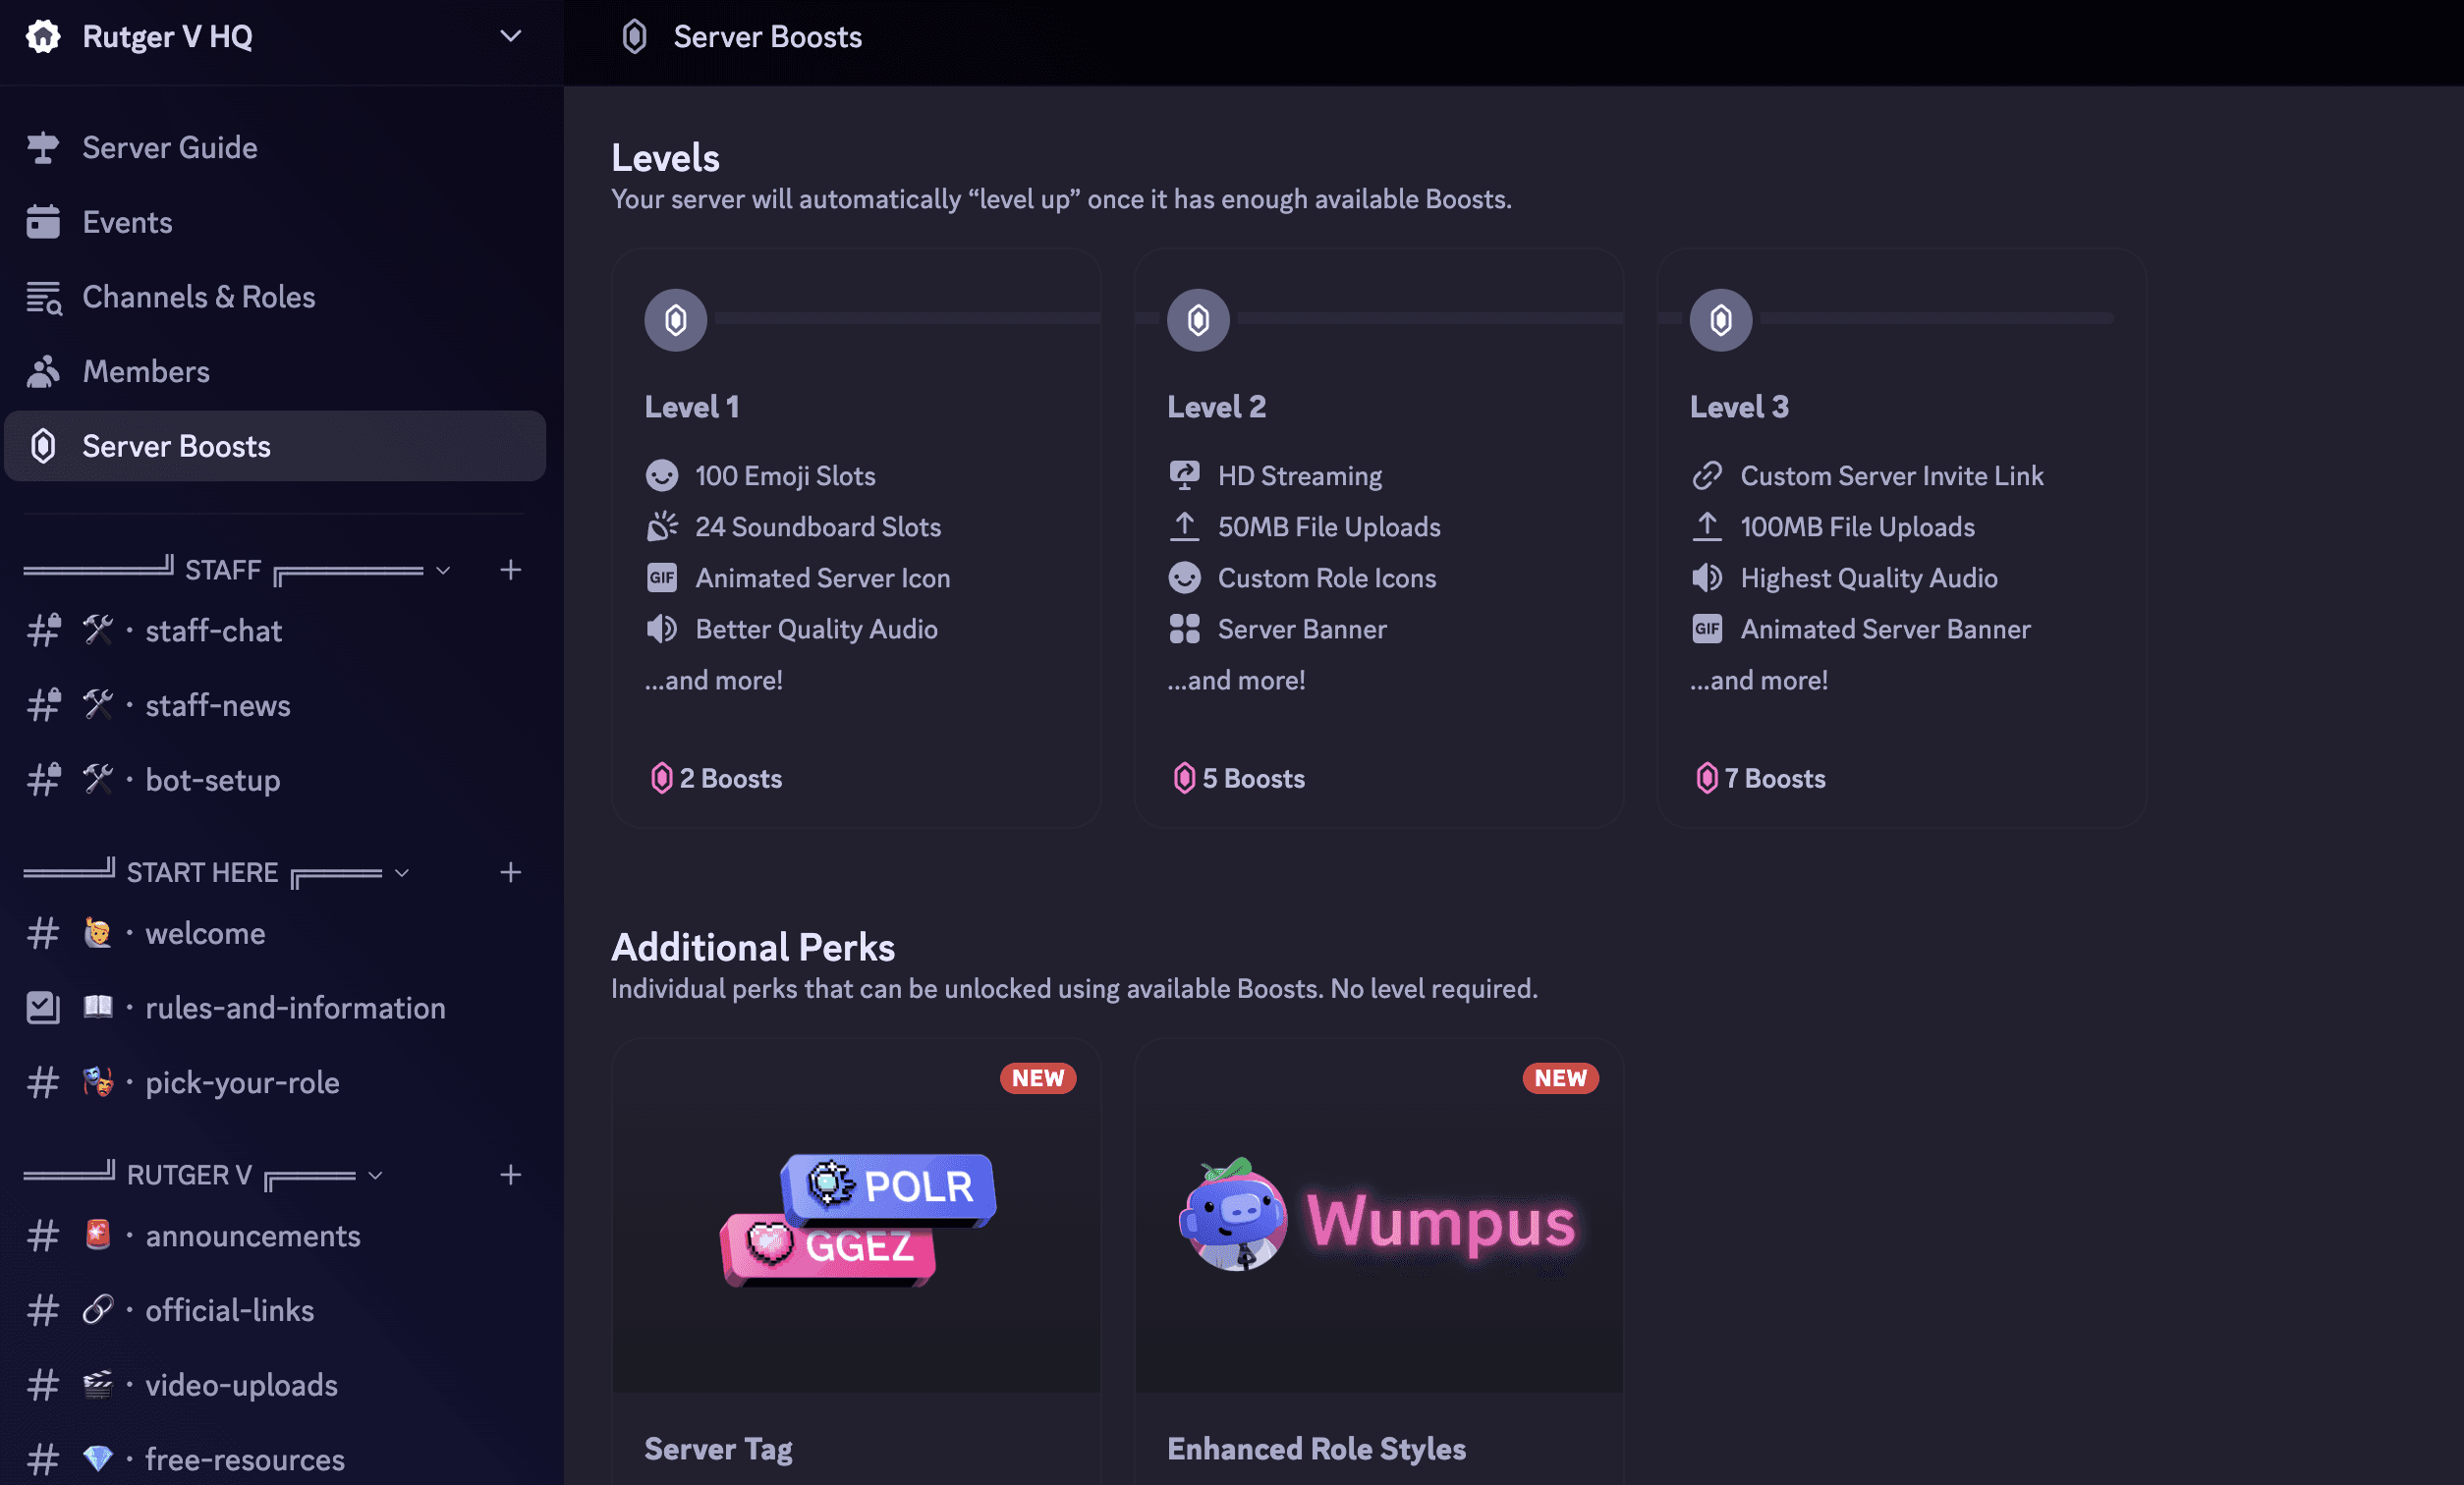Click the 50MB File Uploads arrow icon
2464x1485 pixels.
1184,527
